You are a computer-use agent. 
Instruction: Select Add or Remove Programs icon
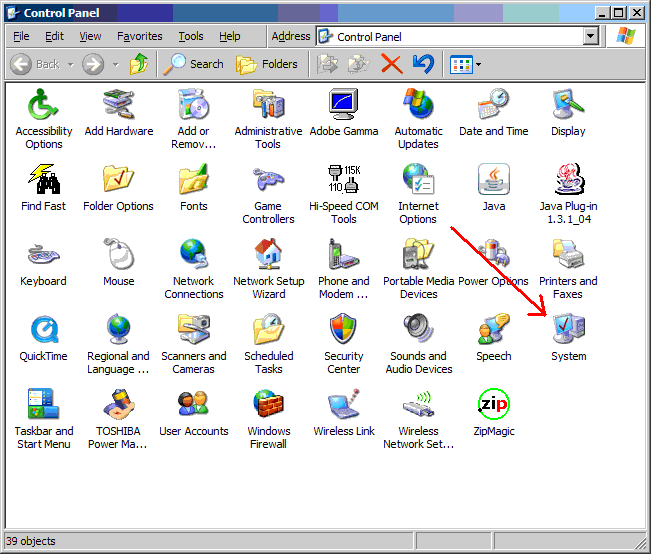click(x=193, y=104)
